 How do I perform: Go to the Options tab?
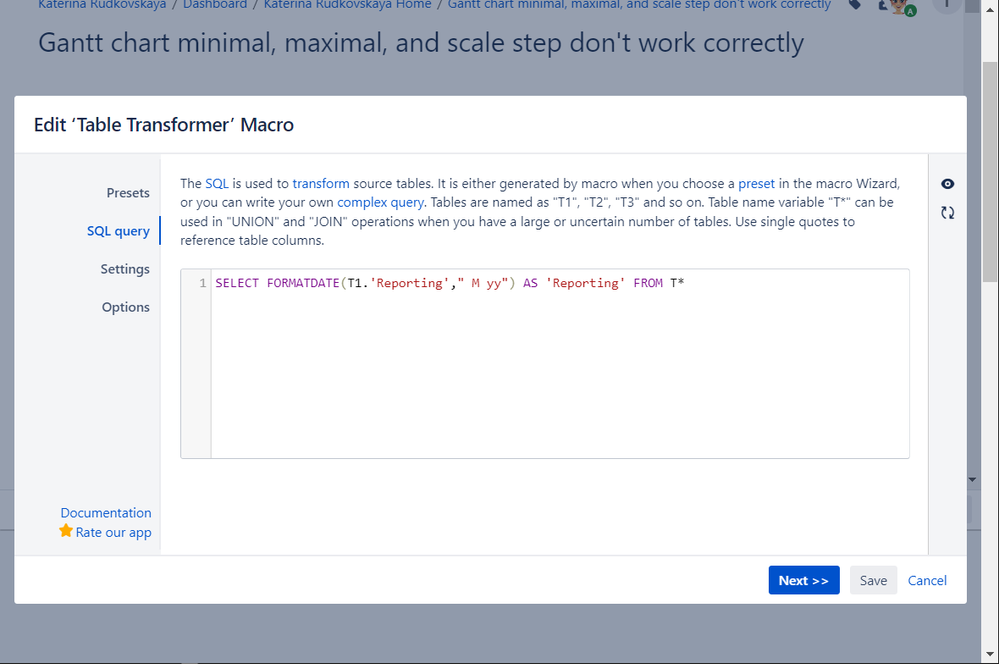coord(126,307)
